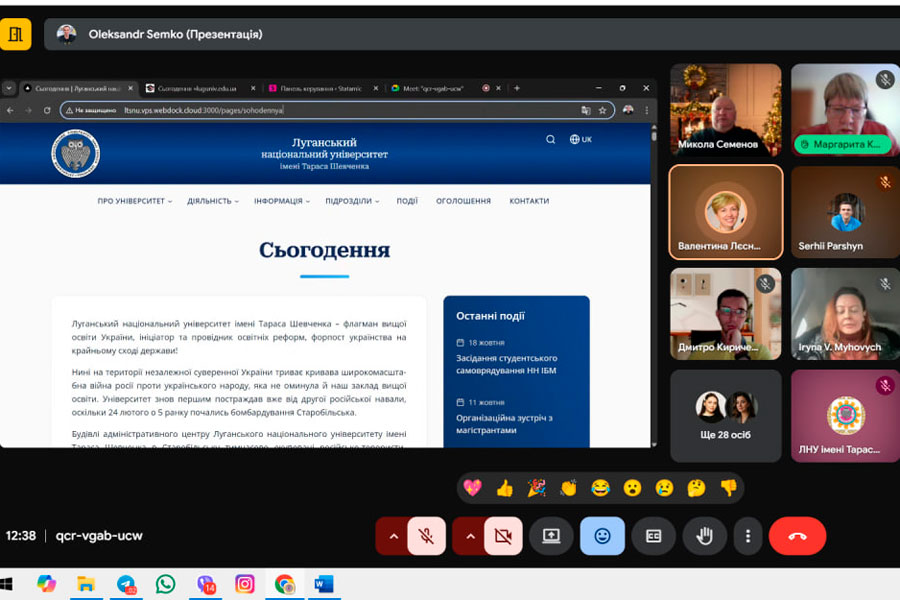900x600 pixels.
Task: Open Telegram from the taskbar
Action: [126, 584]
